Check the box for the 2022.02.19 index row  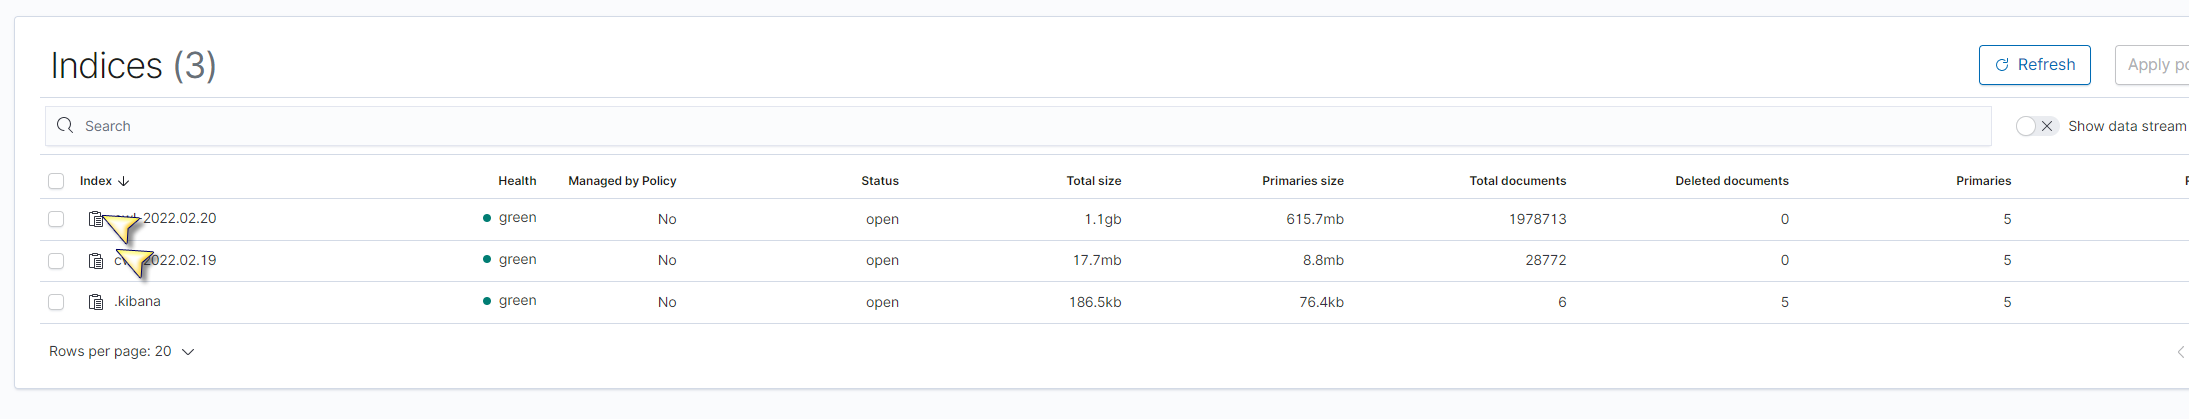click(56, 261)
